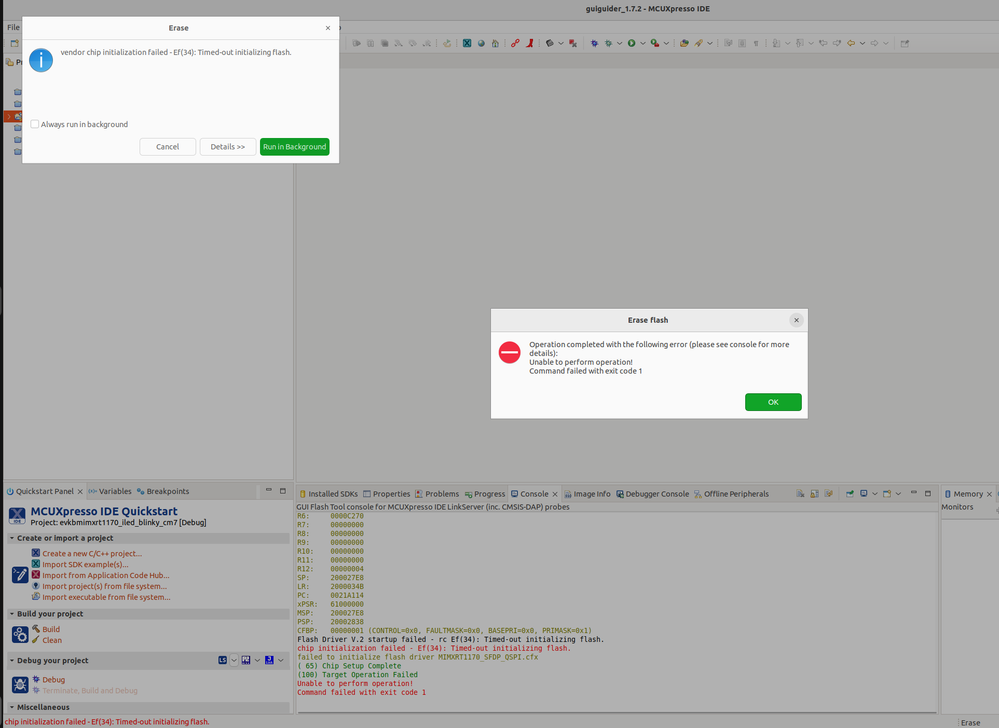The height and width of the screenshot is (728, 999).
Task: Collapse Build your project section
Action: (11, 614)
